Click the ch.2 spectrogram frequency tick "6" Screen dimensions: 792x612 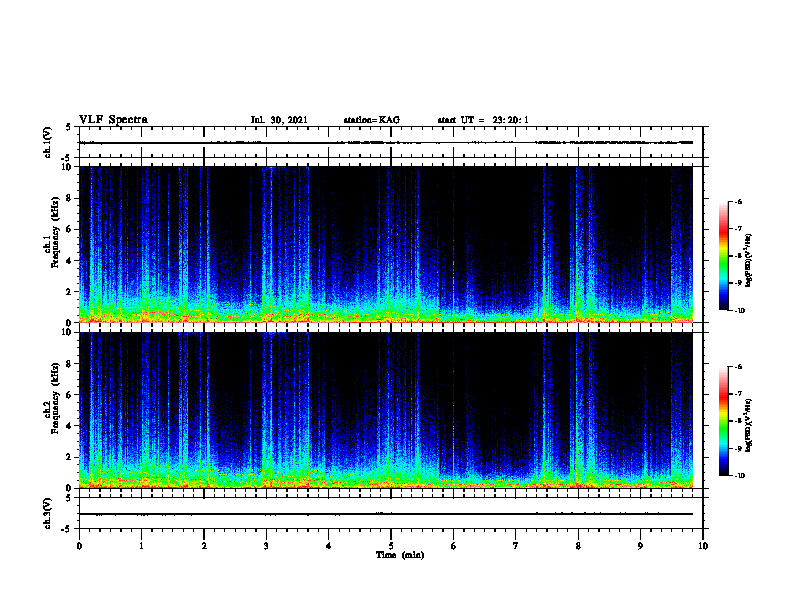click(70, 395)
